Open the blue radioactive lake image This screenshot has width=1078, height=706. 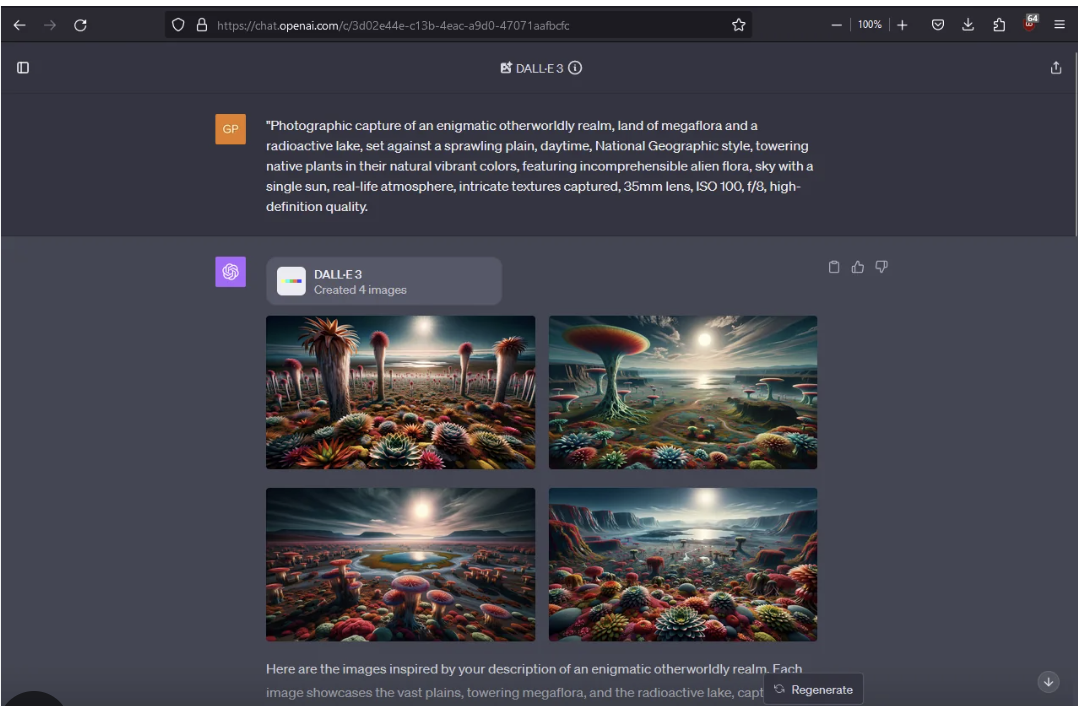point(400,564)
